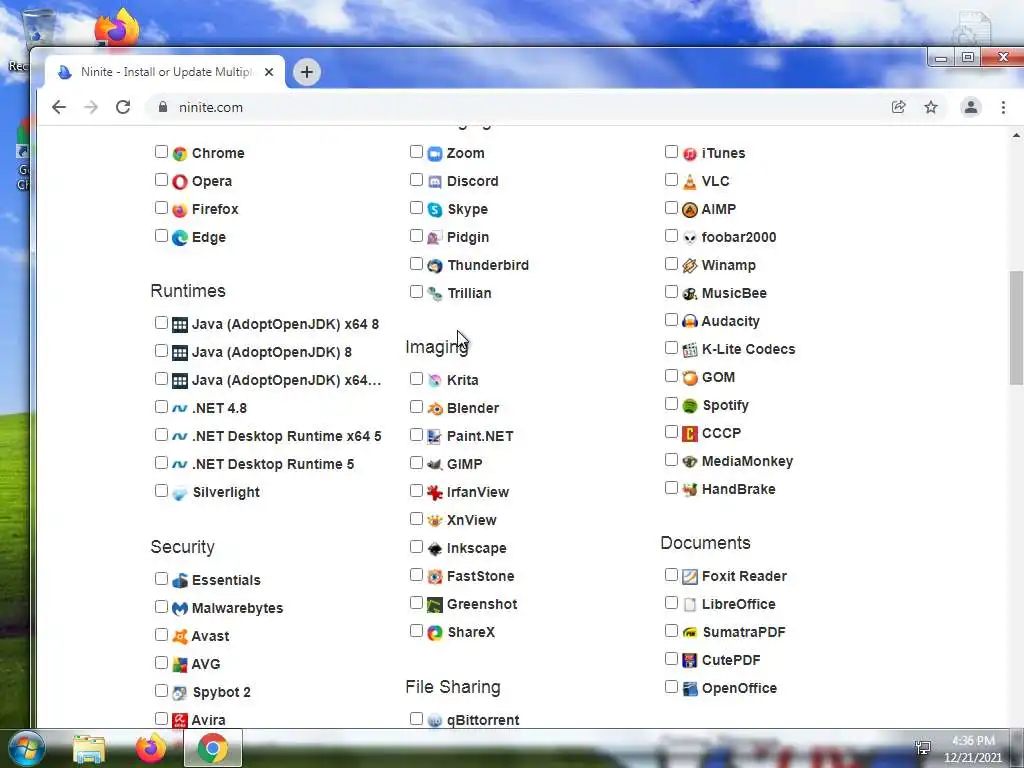This screenshot has width=1024, height=768.
Task: Click the Spybot 2 label
Action: click(x=221, y=693)
